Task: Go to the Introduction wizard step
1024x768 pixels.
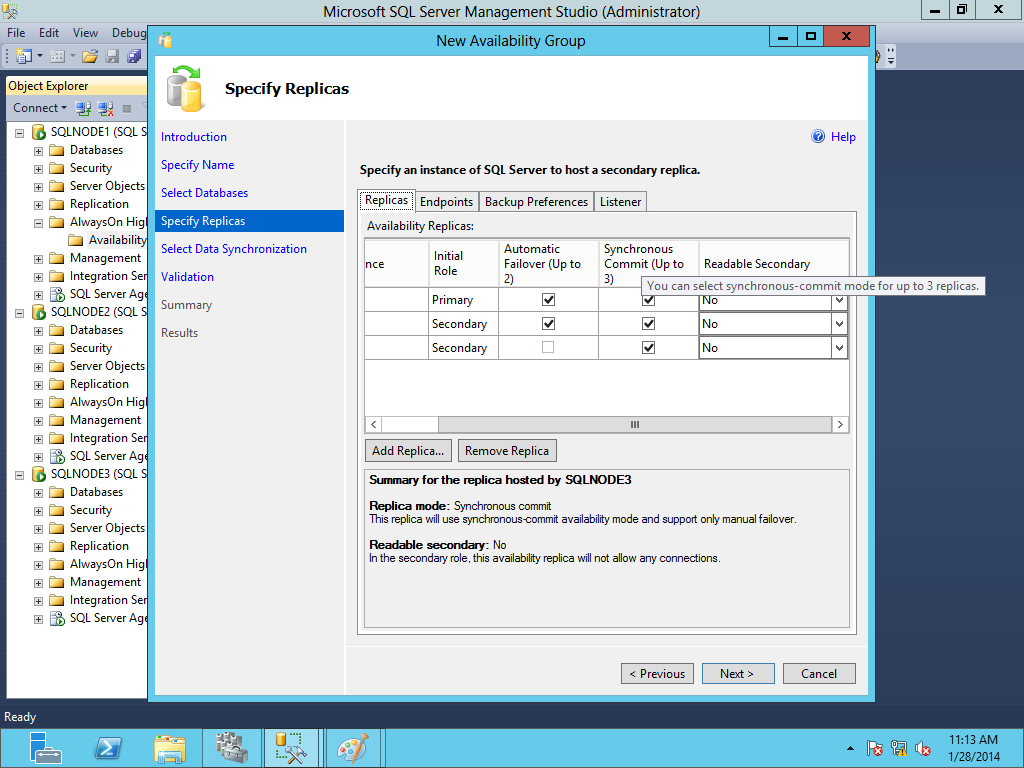Action: point(194,136)
